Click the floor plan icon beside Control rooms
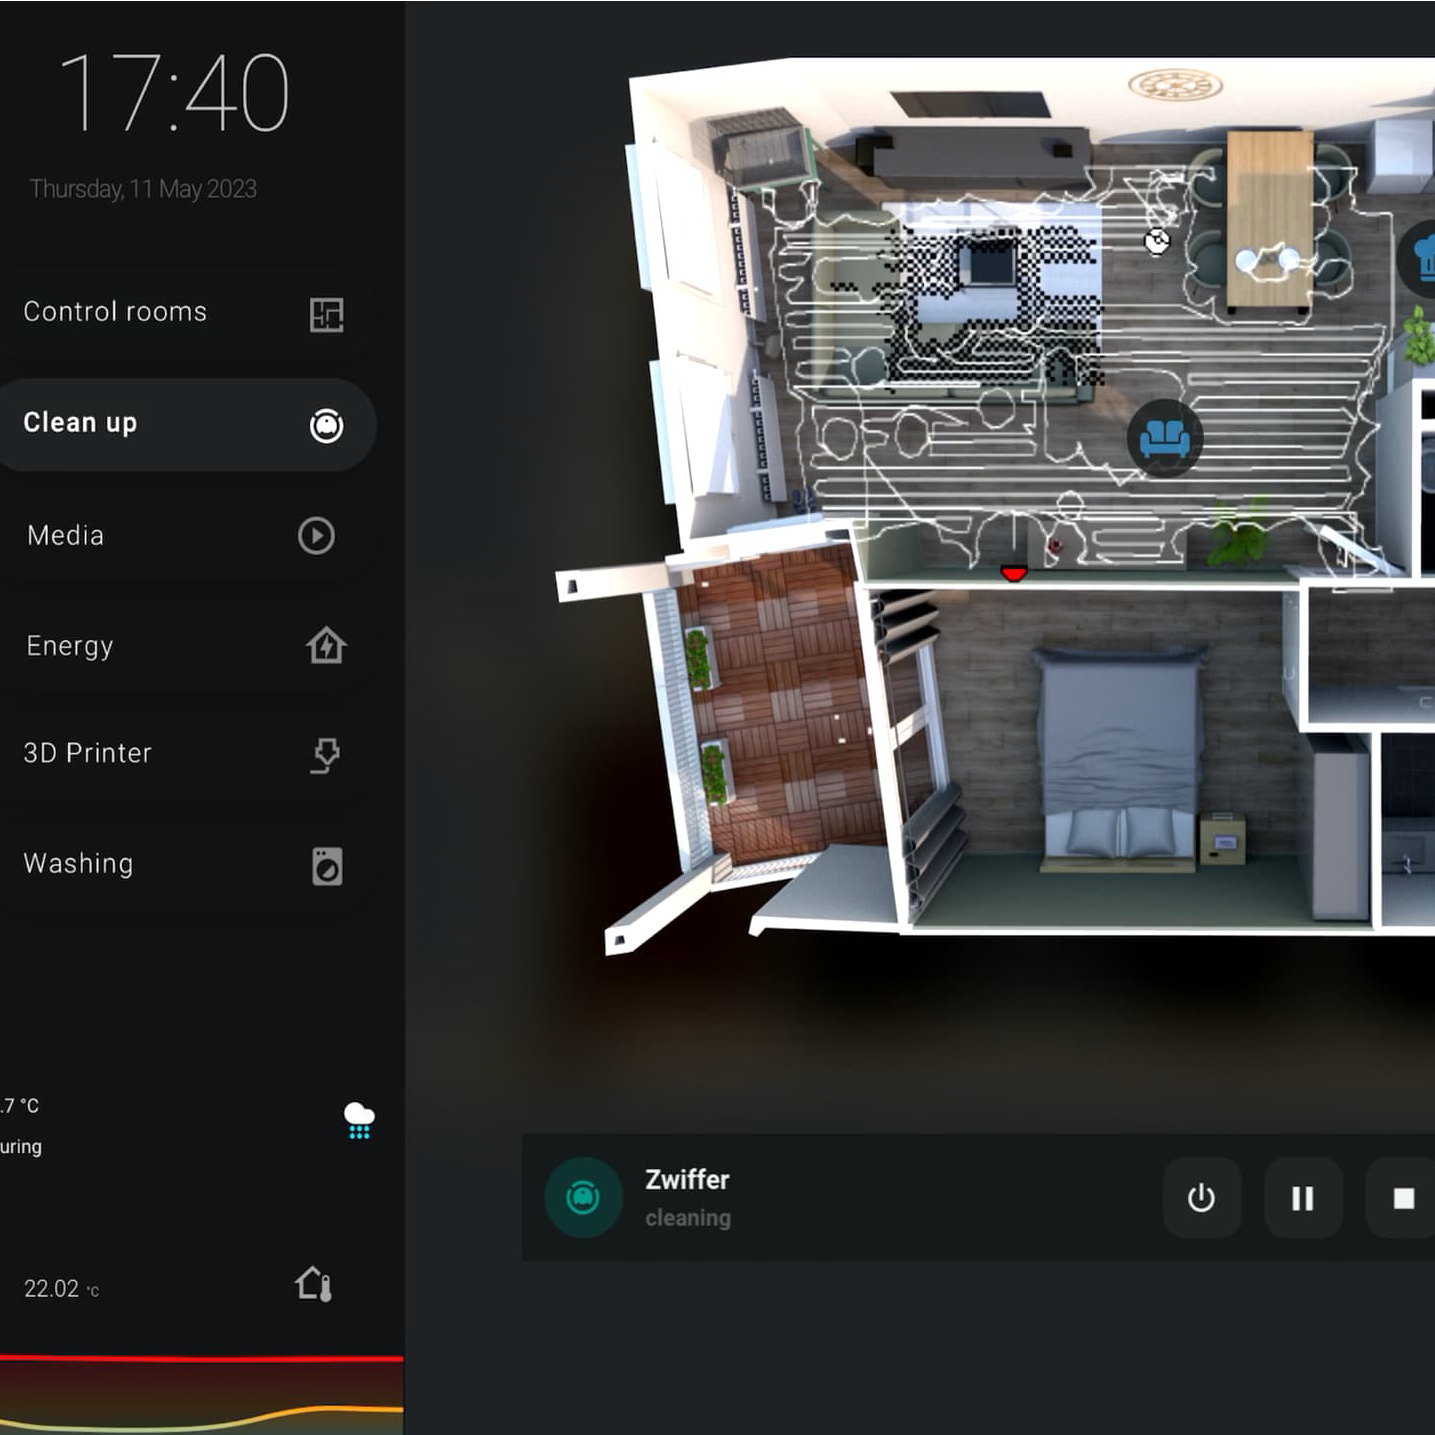Viewport: 1435px width, 1435px height. coord(326,315)
